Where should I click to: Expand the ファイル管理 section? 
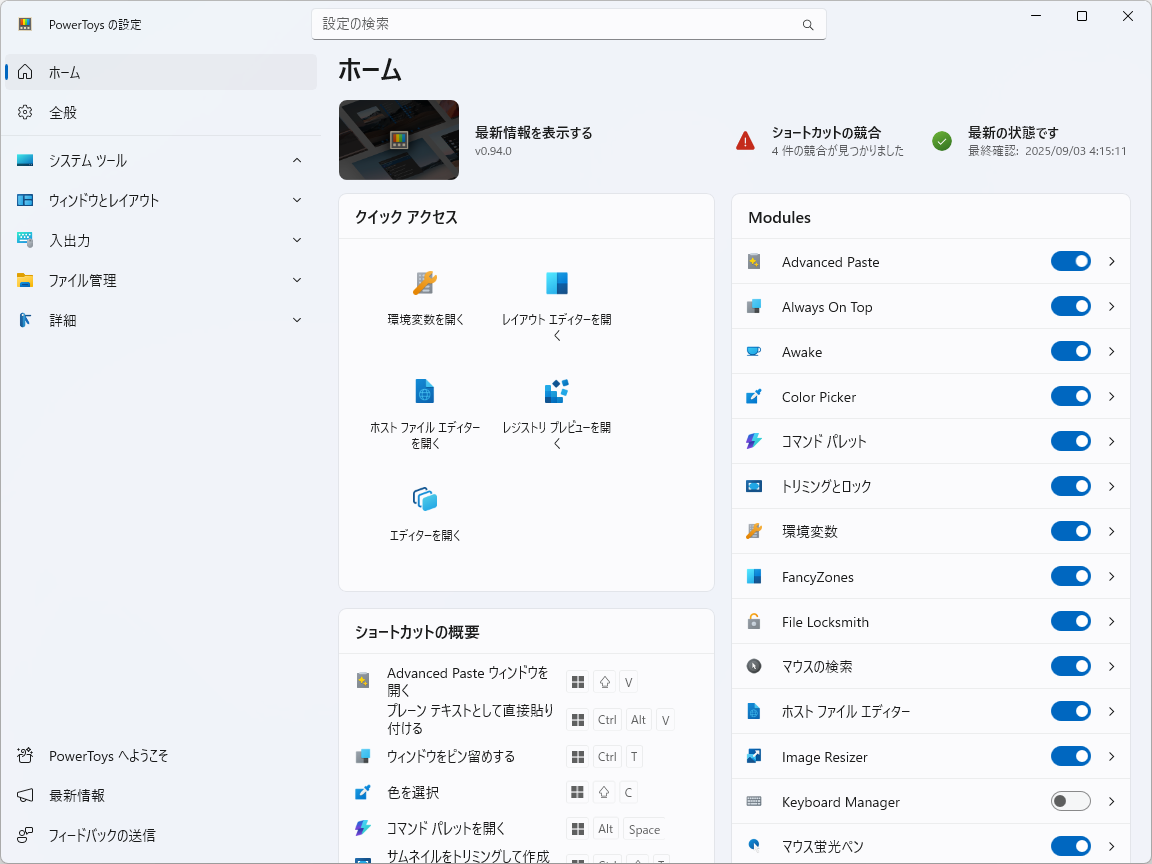(x=296, y=280)
